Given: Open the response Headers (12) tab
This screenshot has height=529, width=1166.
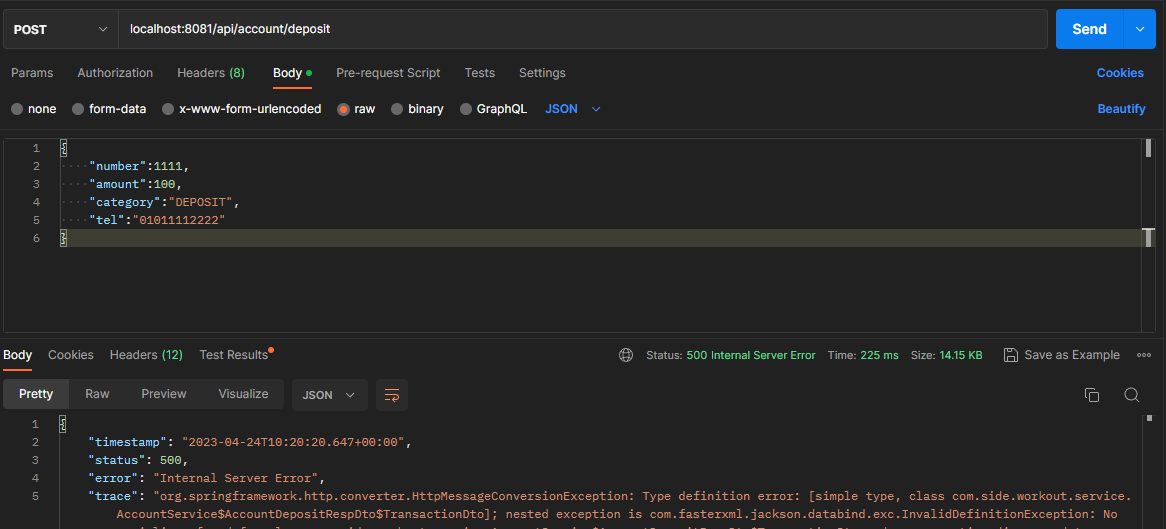Looking at the screenshot, I should pos(146,355).
